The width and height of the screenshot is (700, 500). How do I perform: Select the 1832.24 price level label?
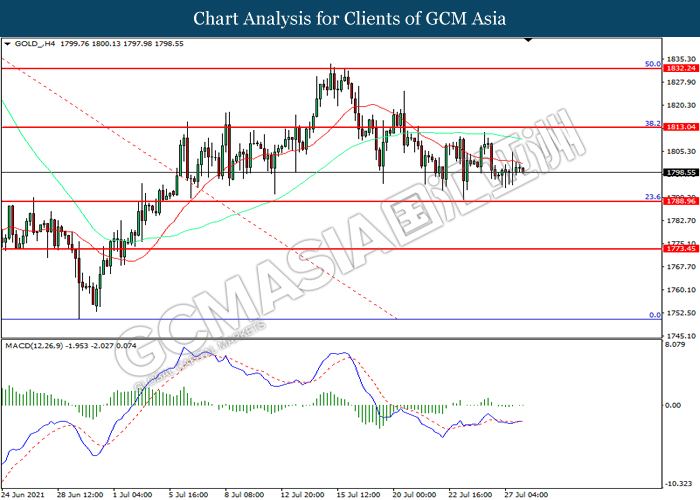point(681,68)
